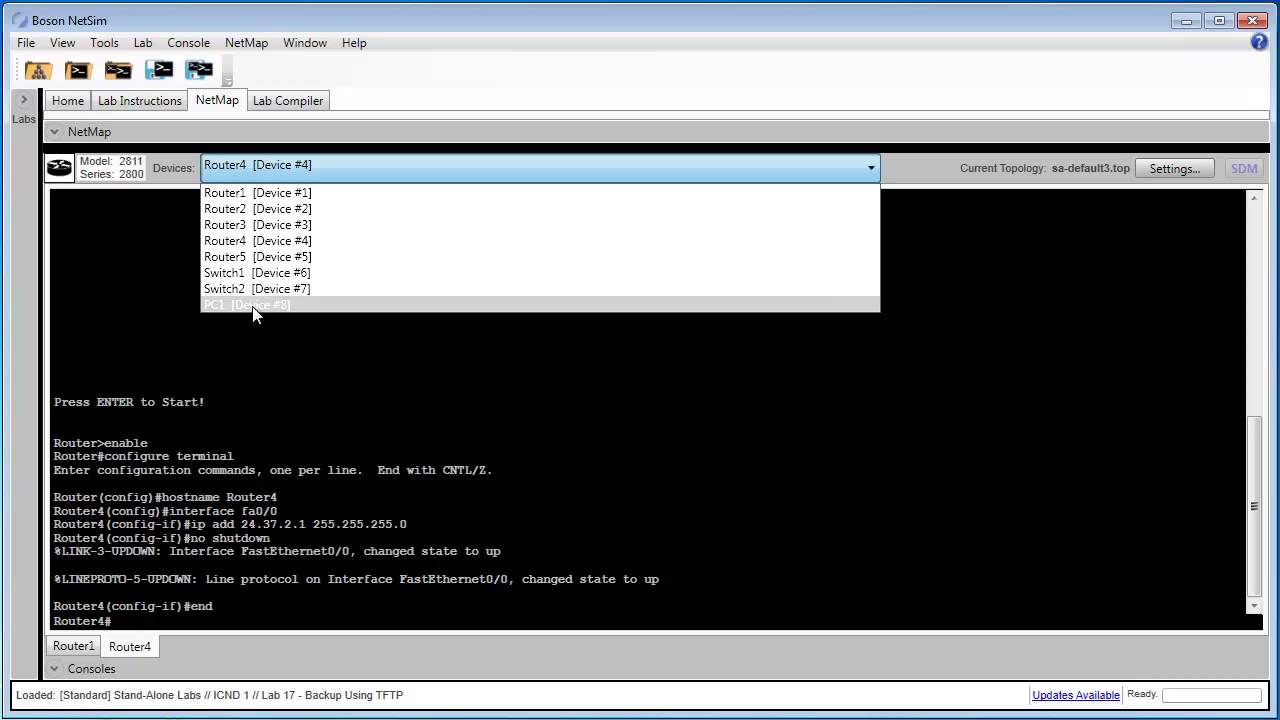
Task: Click the Settings... button
Action: point(1175,168)
